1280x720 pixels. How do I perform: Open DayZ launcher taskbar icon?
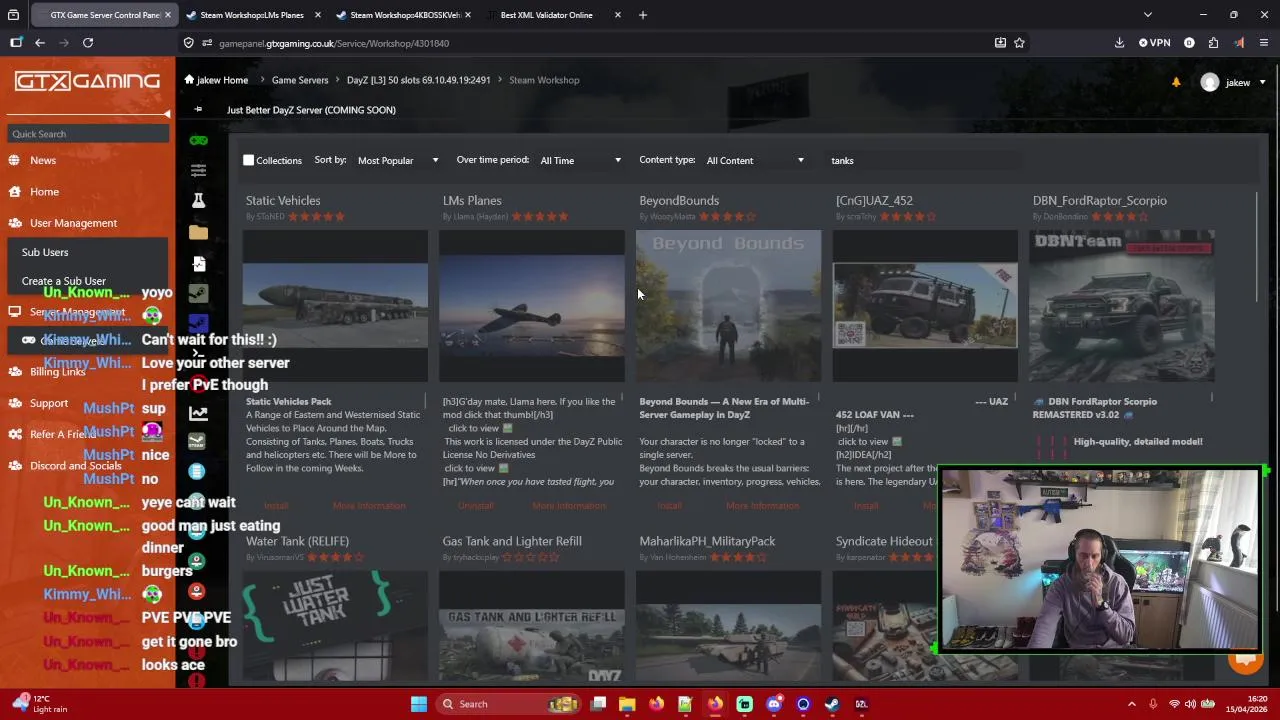861,704
